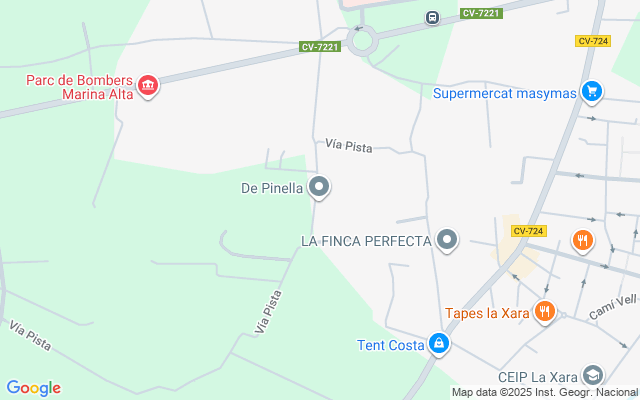
Task: Click the CEIP La Xara label text
Action: [x=538, y=377]
